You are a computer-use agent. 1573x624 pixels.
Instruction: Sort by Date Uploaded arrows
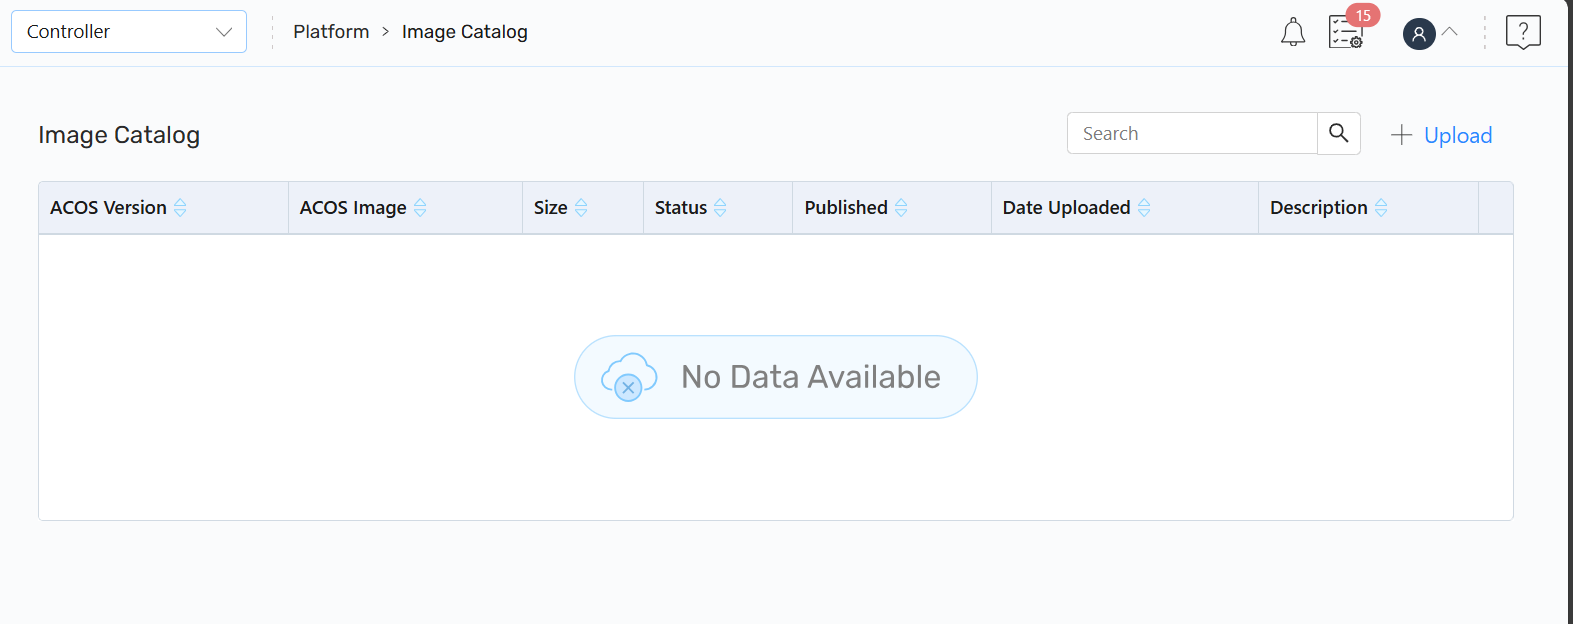click(1144, 208)
